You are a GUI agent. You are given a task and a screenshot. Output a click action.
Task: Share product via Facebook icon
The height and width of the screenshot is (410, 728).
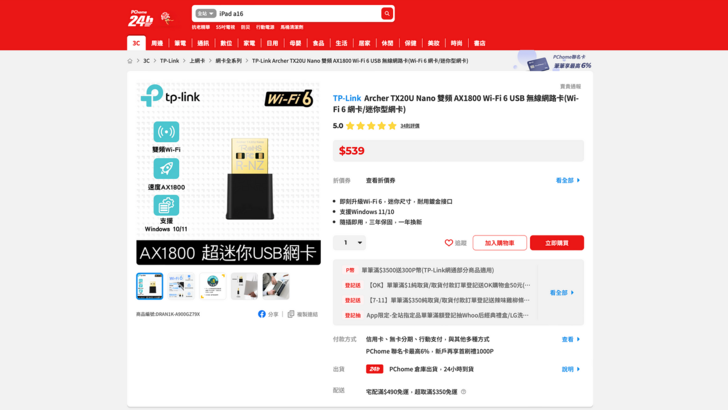262,314
